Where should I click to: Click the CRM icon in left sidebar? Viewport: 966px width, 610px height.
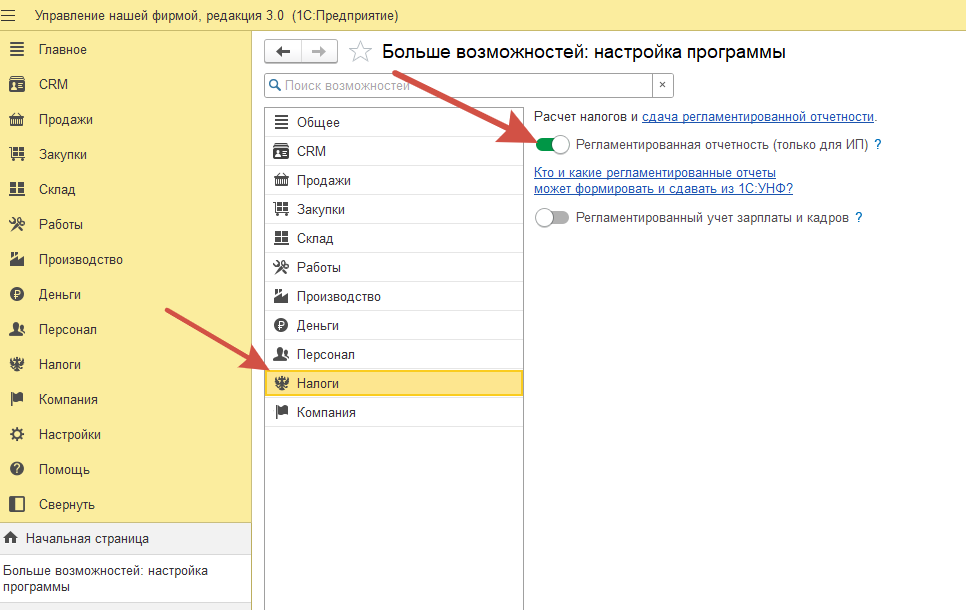click(x=16, y=85)
